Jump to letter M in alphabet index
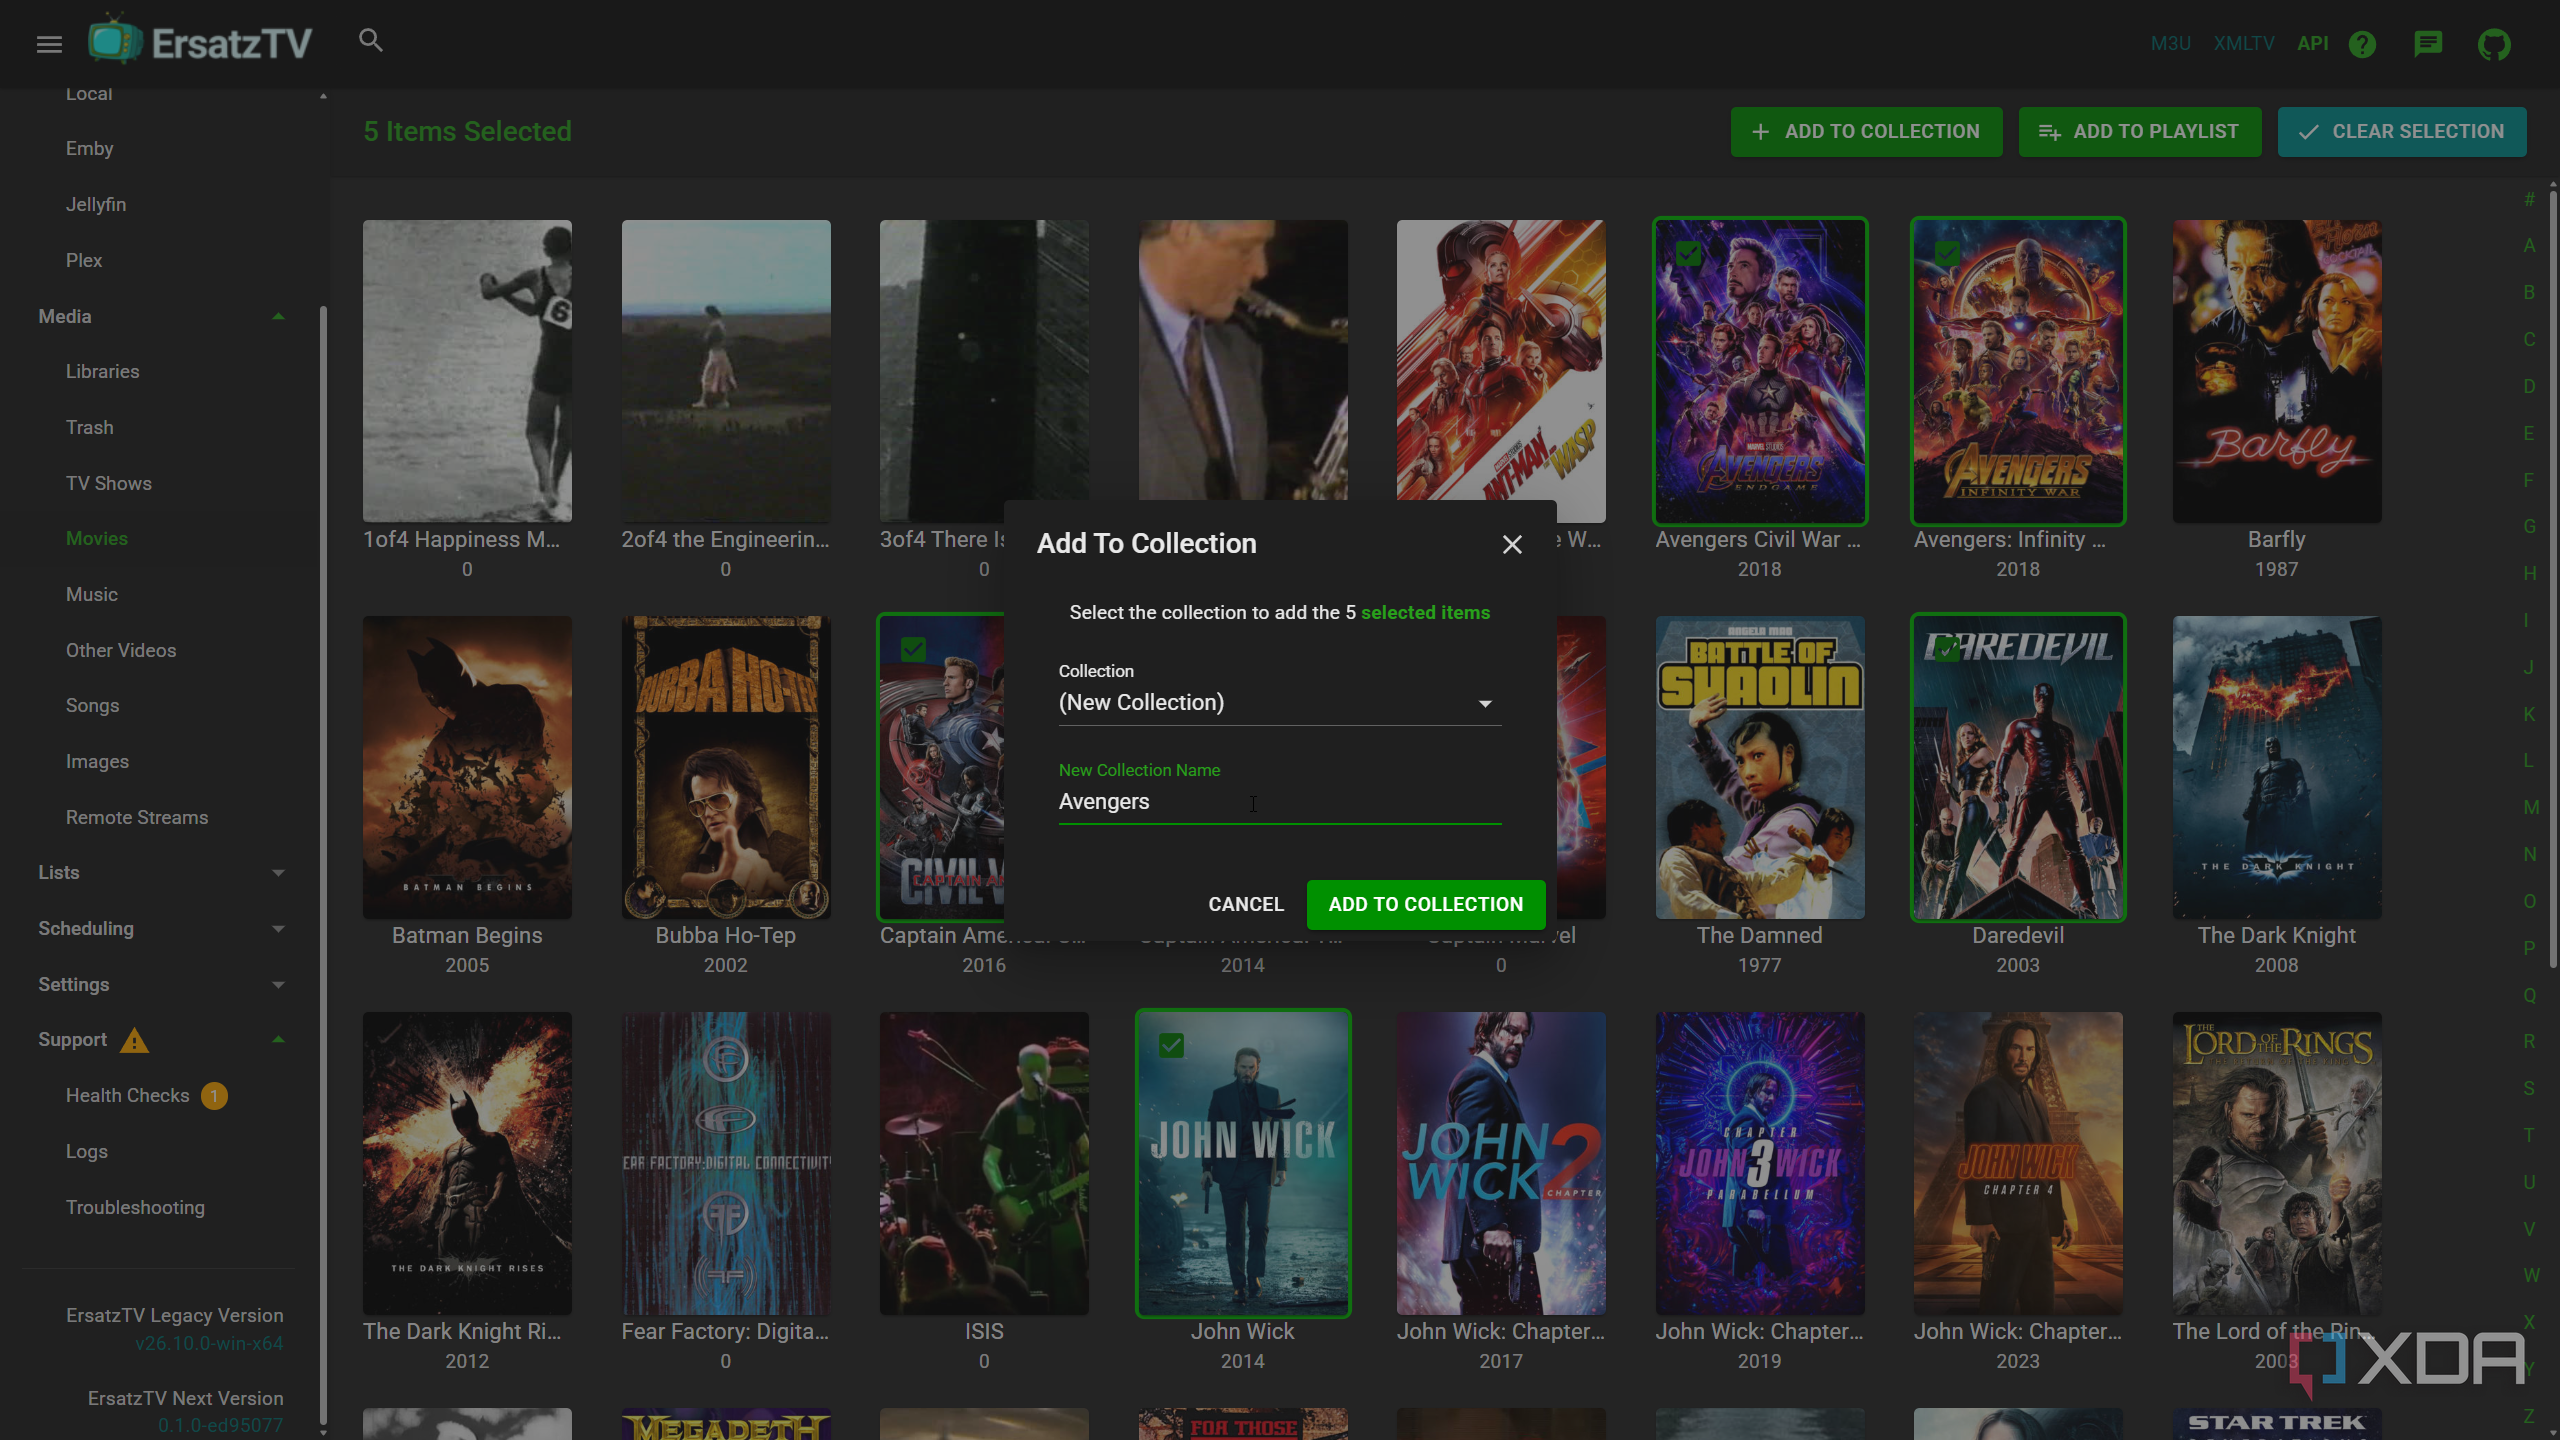Image resolution: width=2560 pixels, height=1440 pixels. [2531, 807]
